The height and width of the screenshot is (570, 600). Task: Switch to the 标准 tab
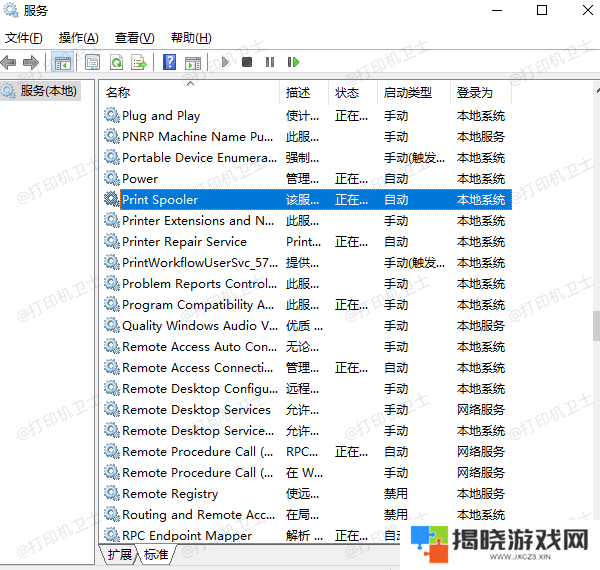[156, 554]
